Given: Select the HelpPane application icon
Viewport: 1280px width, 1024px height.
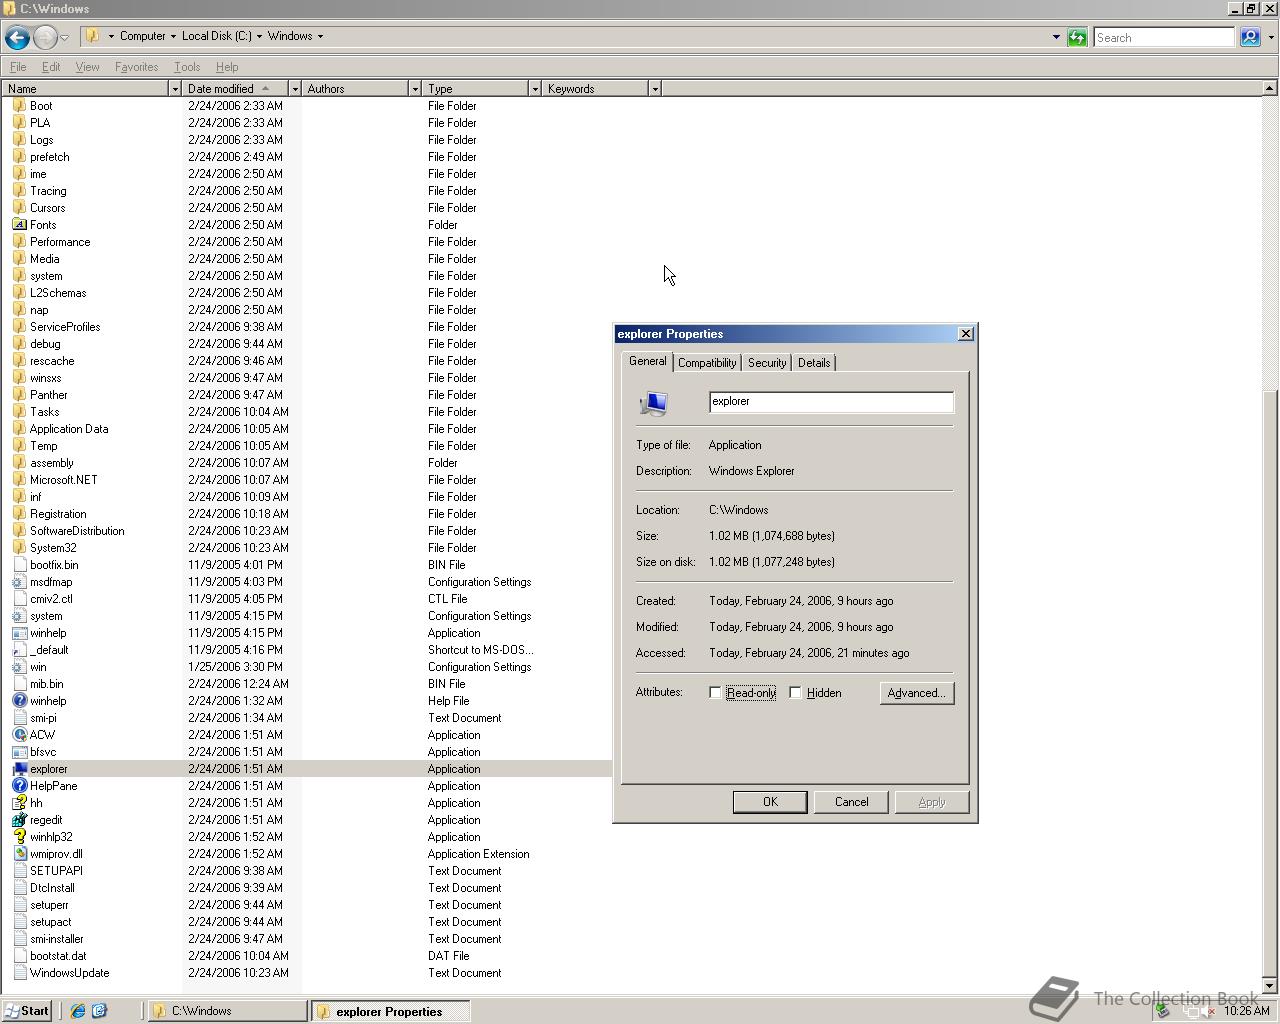Looking at the screenshot, I should coord(19,786).
